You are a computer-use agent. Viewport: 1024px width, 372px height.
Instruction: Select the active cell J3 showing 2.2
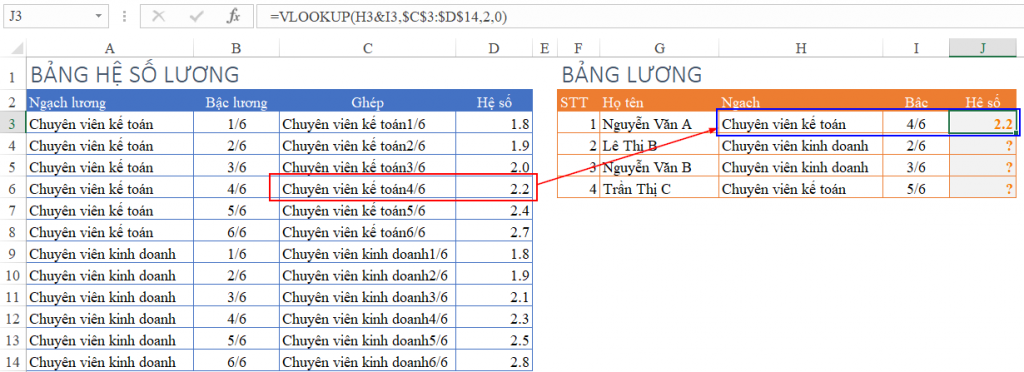click(984, 123)
